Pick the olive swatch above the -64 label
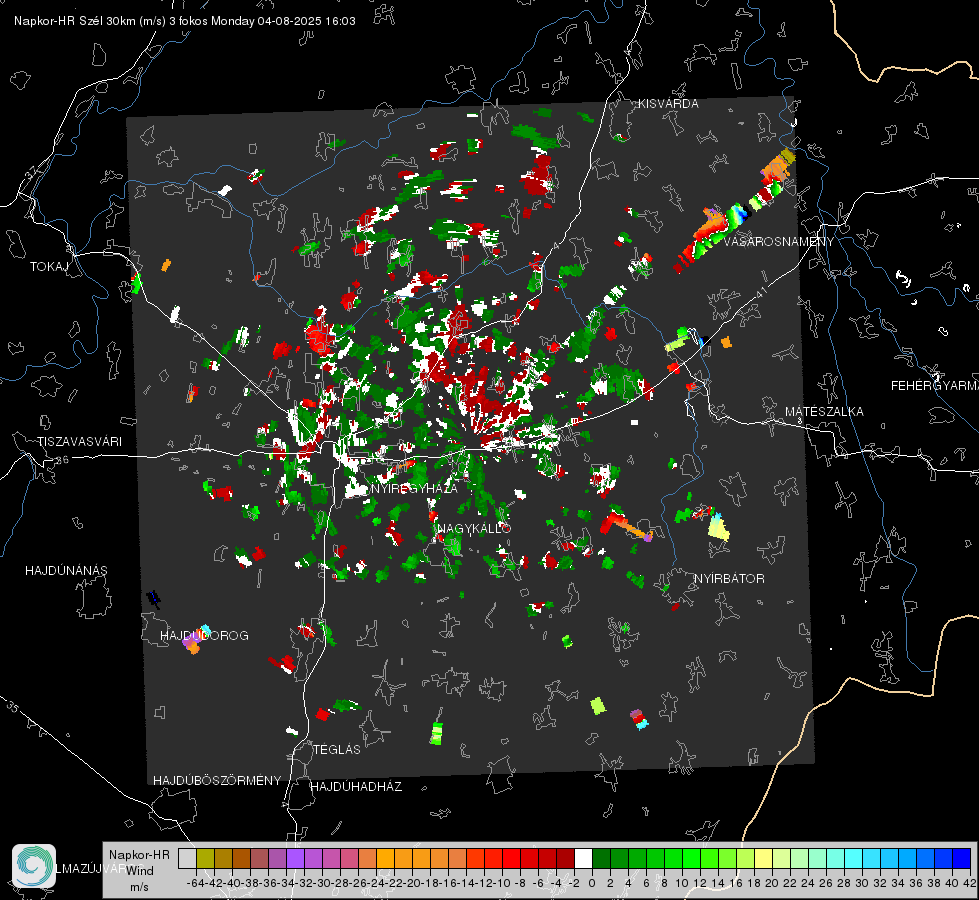The height and width of the screenshot is (900, 979). [x=205, y=858]
